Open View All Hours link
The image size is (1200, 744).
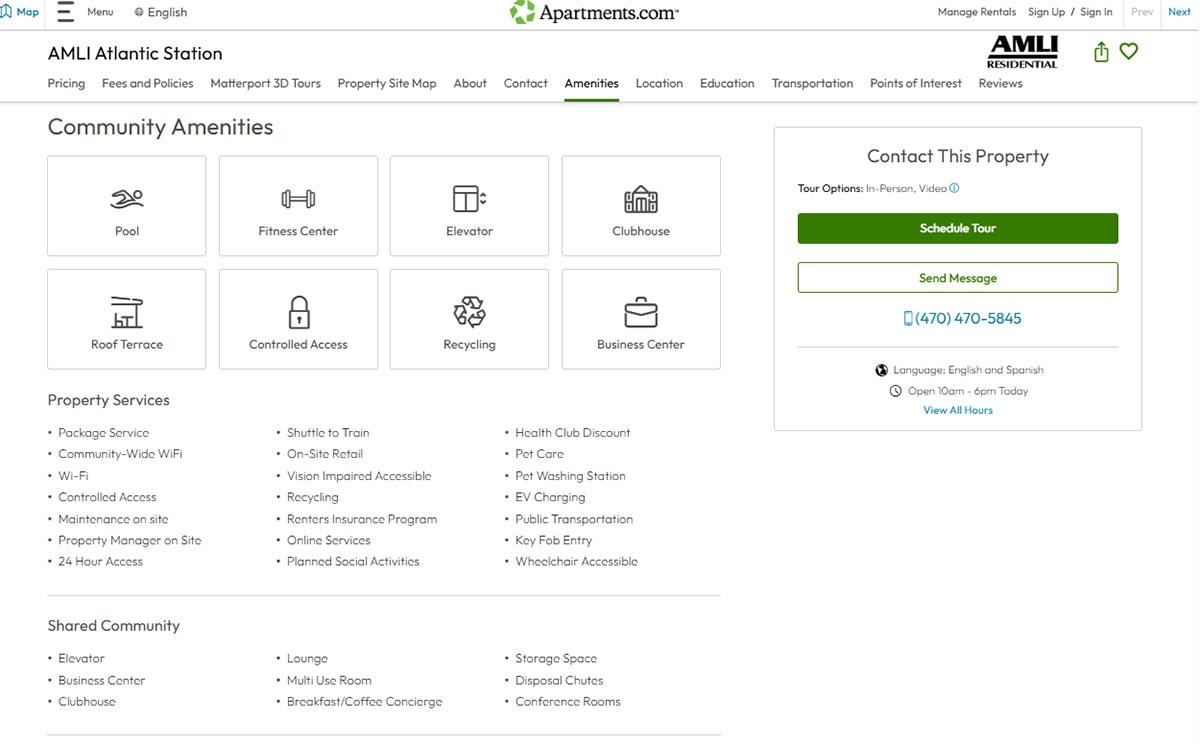(x=958, y=410)
